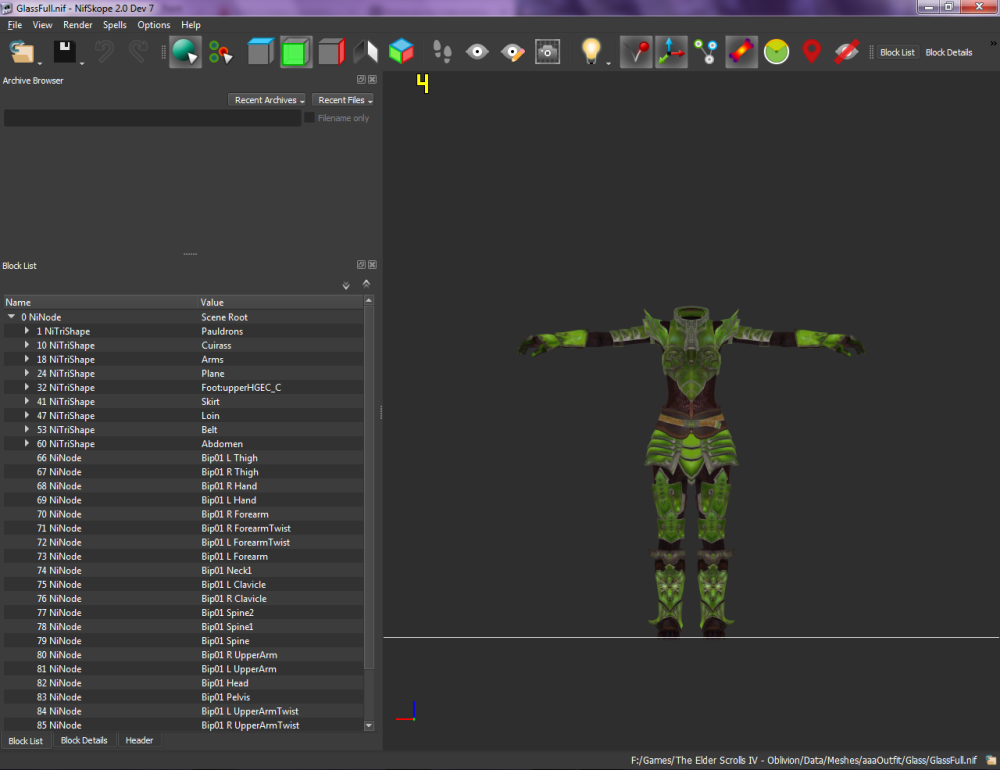1000x770 pixels.
Task: Click the save floppy disk icon
Action: tap(64, 52)
